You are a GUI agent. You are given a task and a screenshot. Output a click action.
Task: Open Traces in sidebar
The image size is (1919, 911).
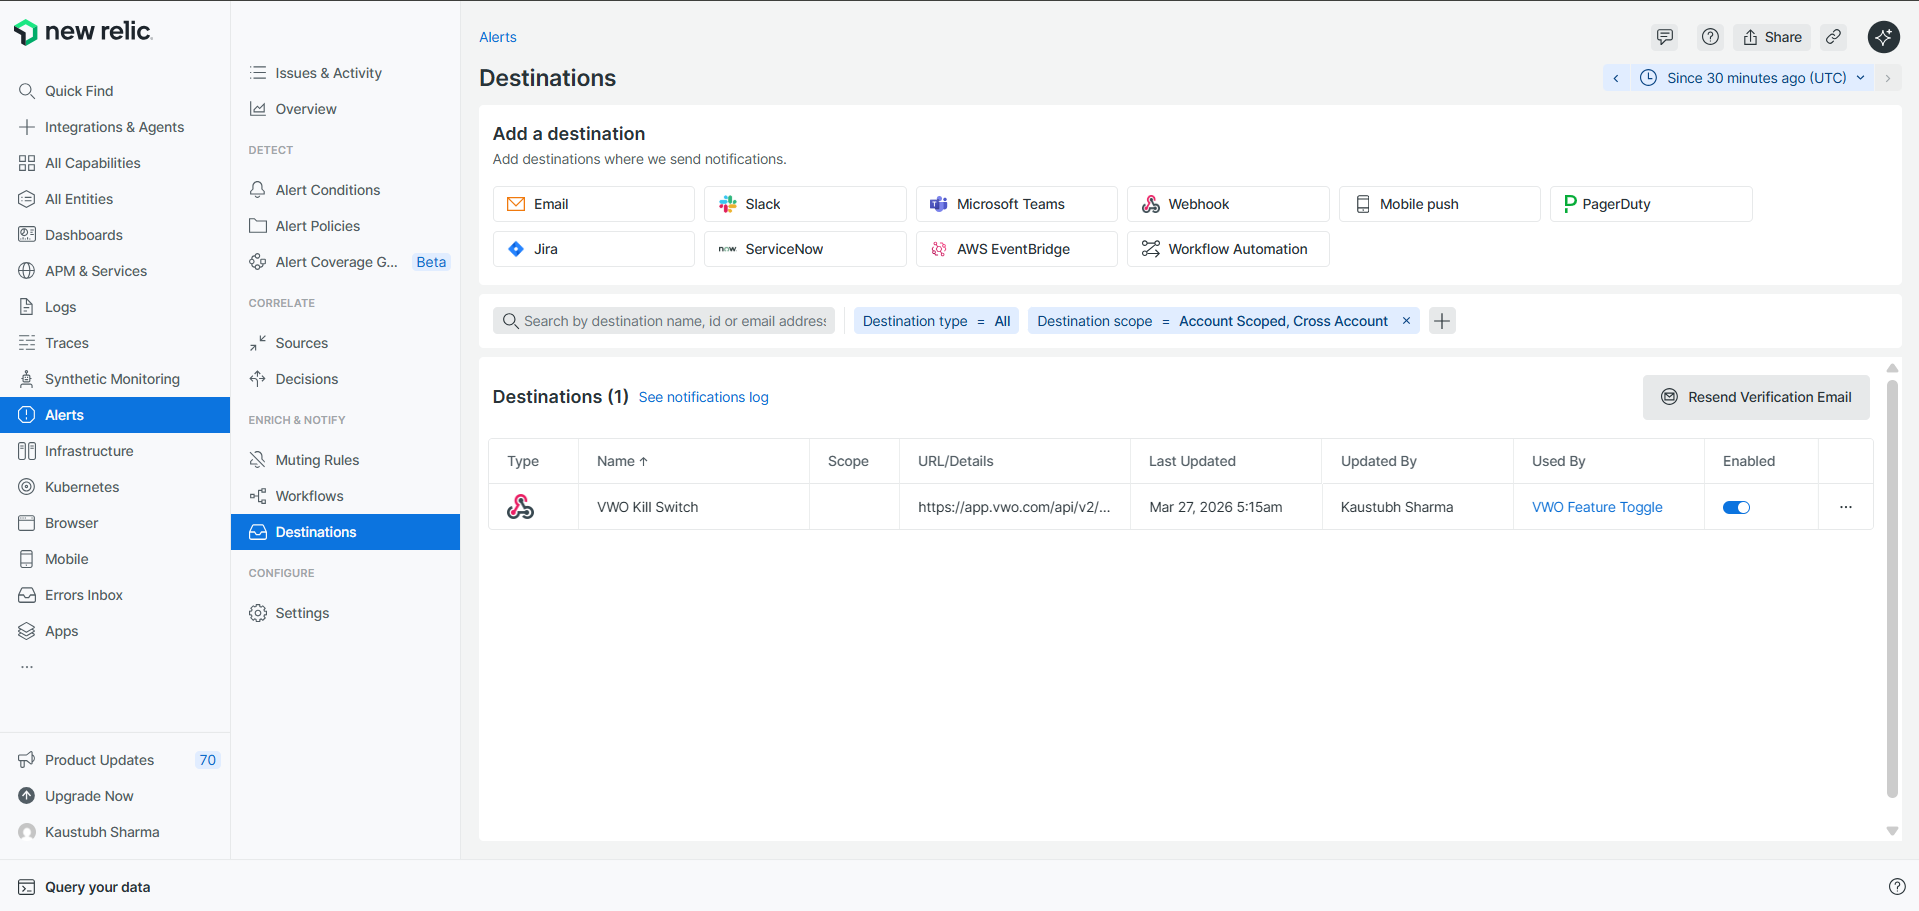point(115,343)
